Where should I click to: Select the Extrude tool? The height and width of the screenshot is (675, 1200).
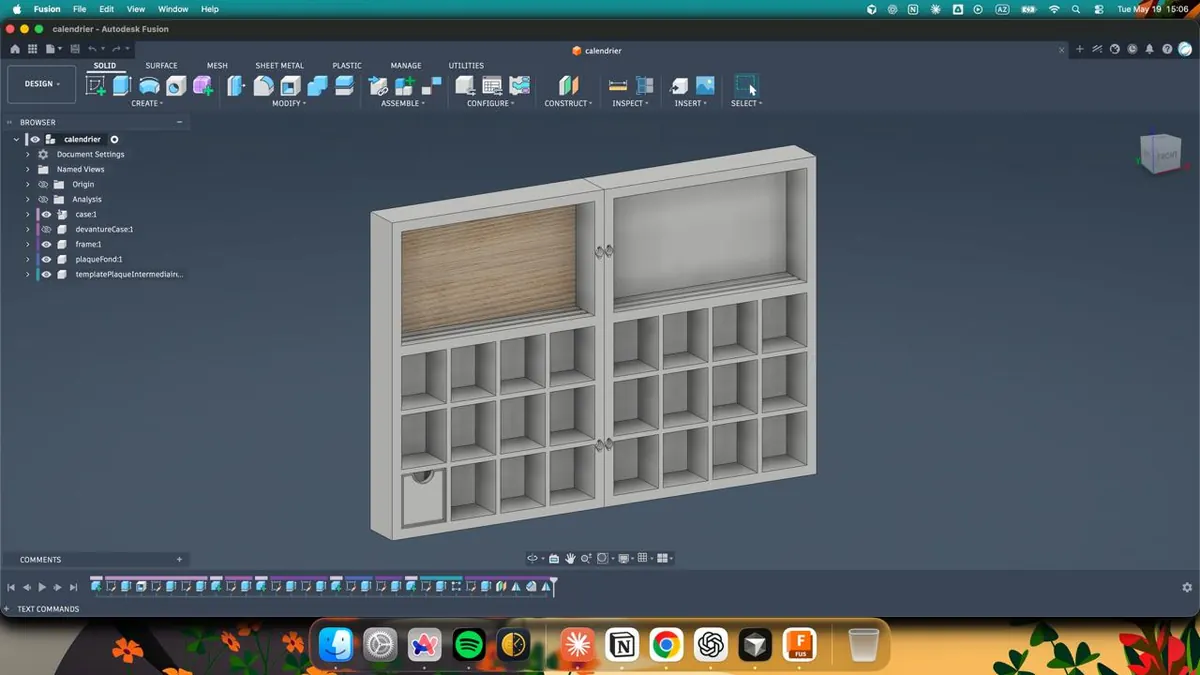coord(122,86)
